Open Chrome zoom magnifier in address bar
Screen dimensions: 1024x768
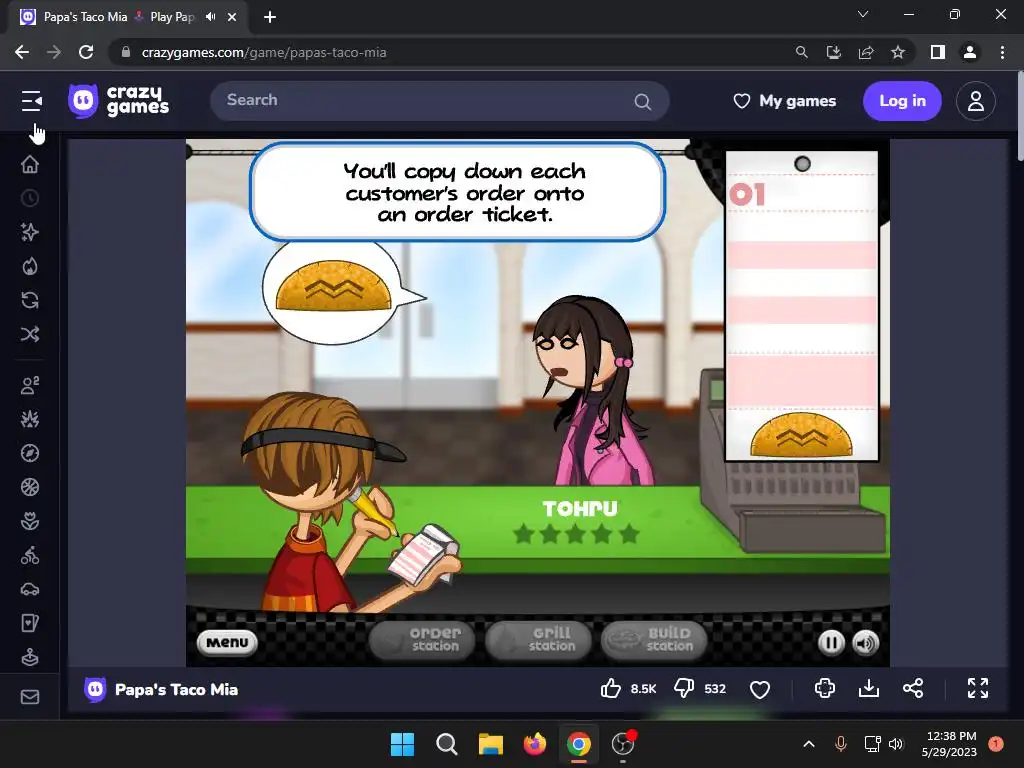[801, 52]
